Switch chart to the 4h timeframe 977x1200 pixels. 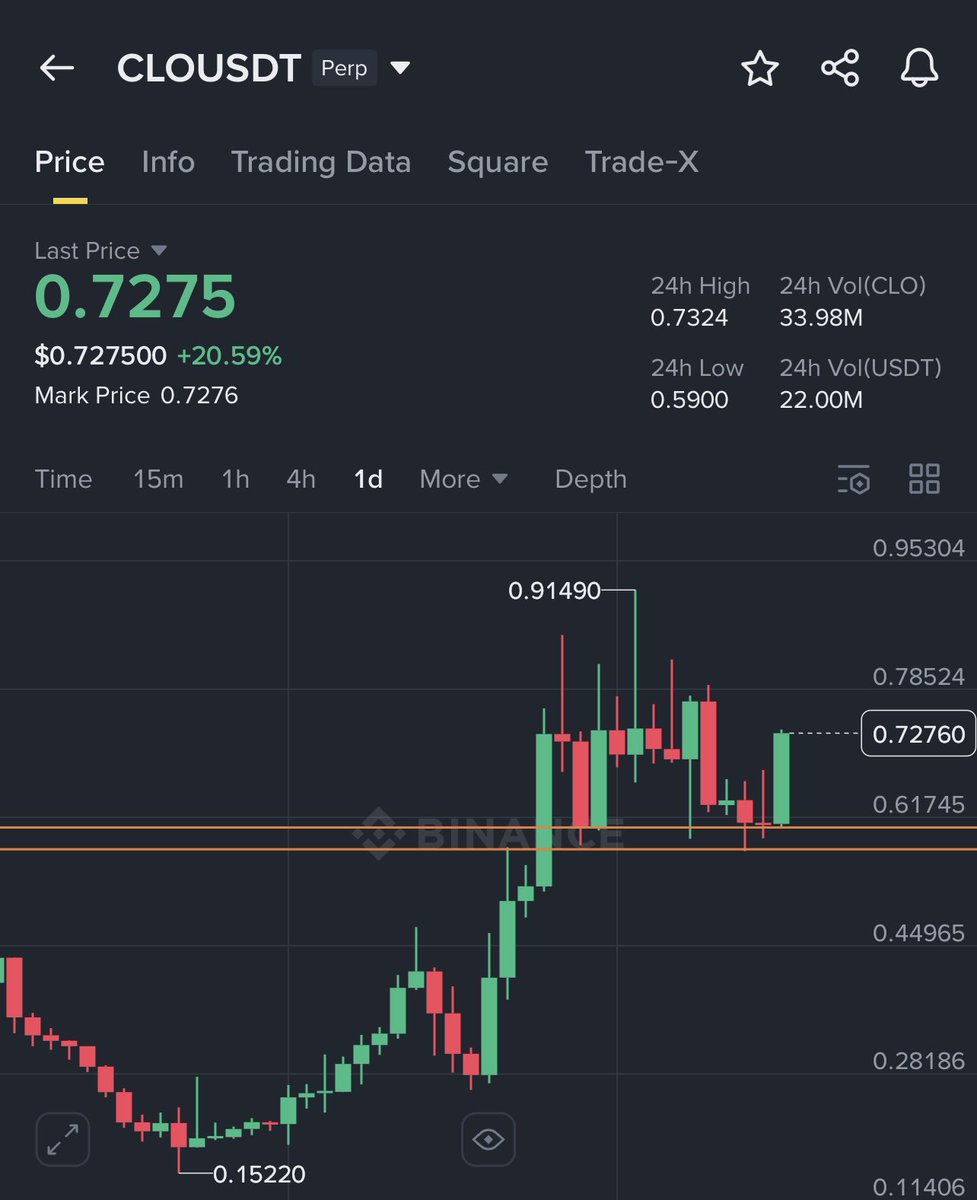(301, 479)
